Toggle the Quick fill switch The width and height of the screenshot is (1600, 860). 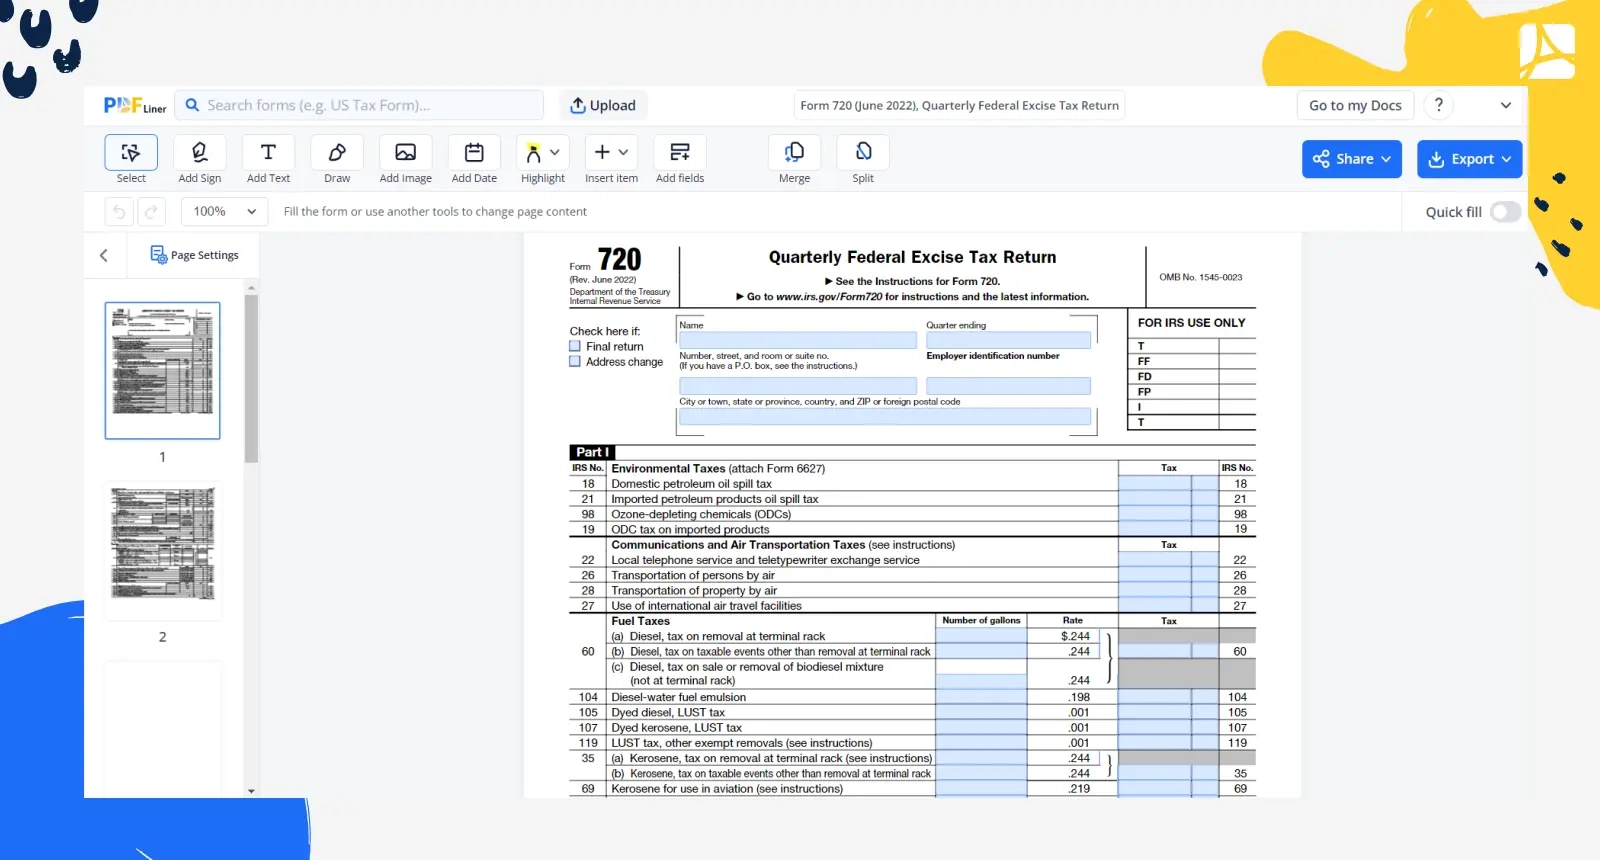point(1505,212)
